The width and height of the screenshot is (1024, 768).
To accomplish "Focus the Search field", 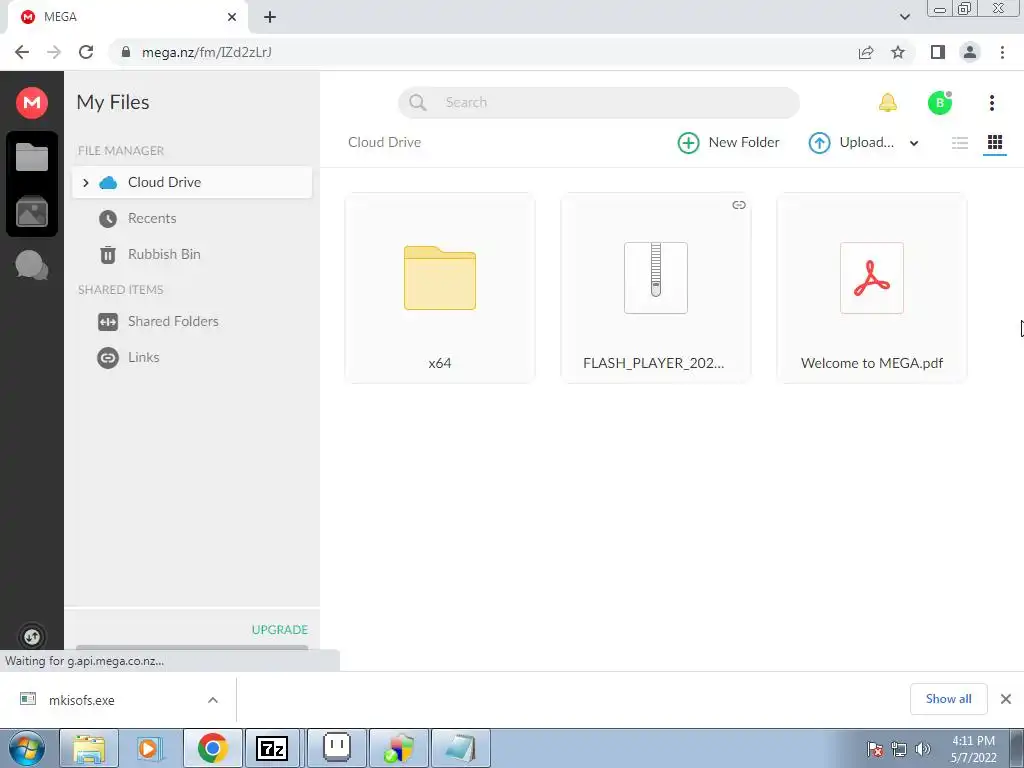I will [x=599, y=103].
